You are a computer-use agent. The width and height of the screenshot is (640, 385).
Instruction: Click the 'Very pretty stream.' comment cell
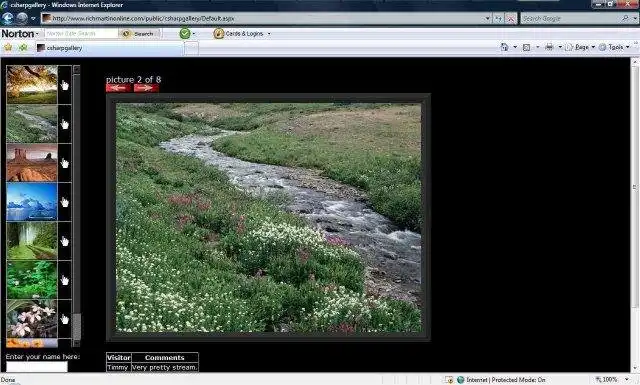164,367
